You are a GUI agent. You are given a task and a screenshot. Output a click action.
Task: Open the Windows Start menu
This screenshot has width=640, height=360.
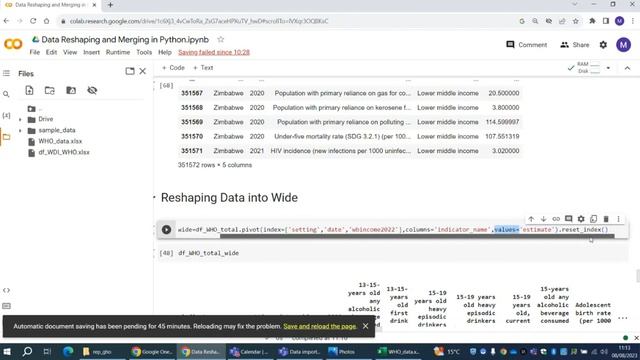pyautogui.click(x=7, y=351)
